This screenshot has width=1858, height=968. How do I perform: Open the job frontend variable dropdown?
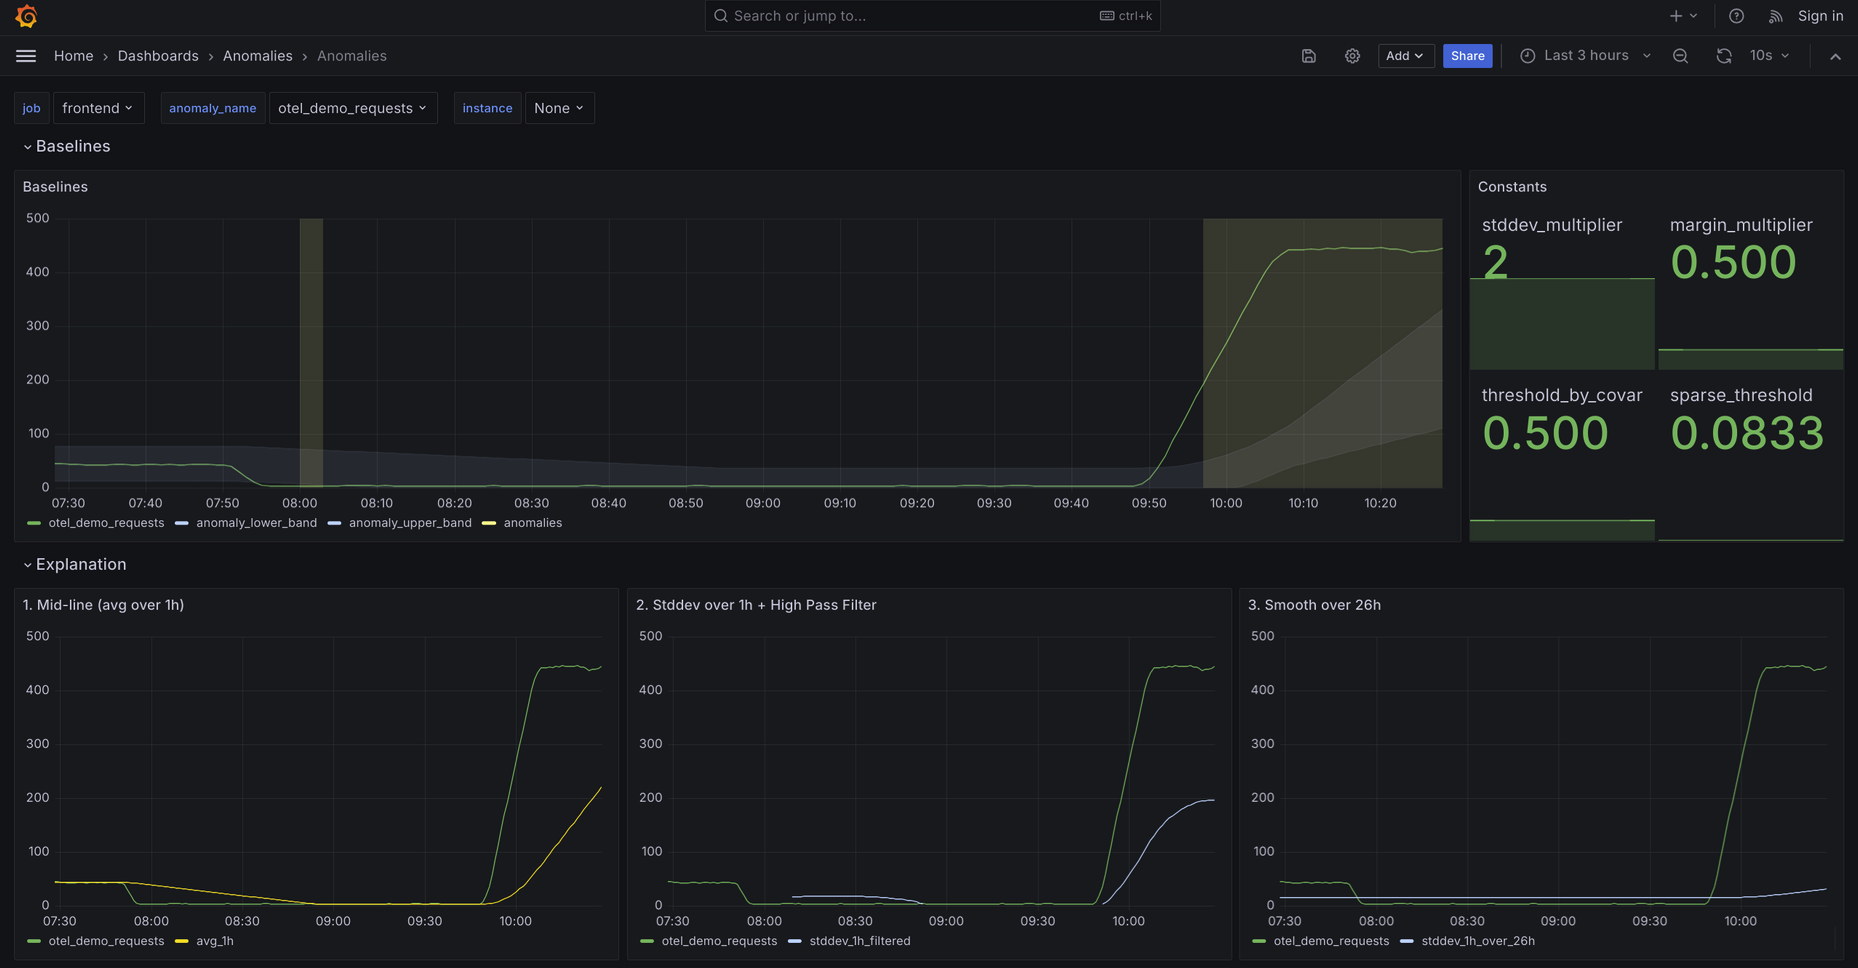click(x=97, y=107)
